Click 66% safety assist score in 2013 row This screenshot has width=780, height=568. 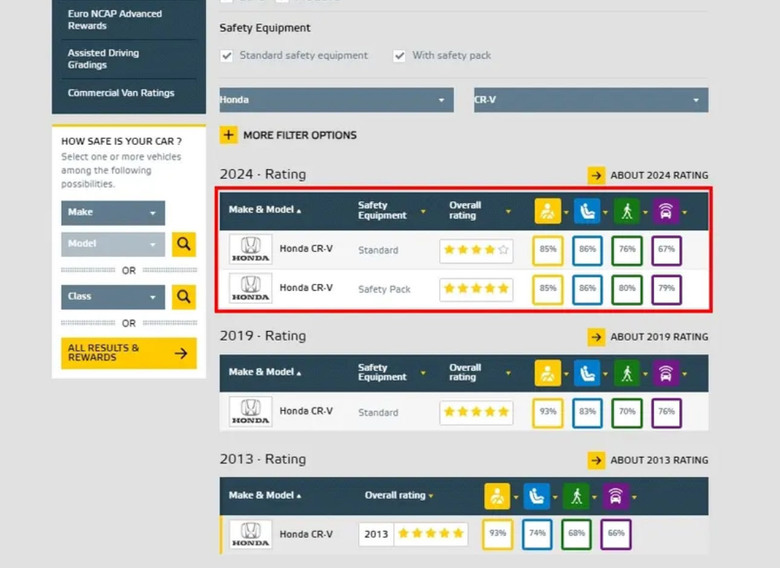616,534
